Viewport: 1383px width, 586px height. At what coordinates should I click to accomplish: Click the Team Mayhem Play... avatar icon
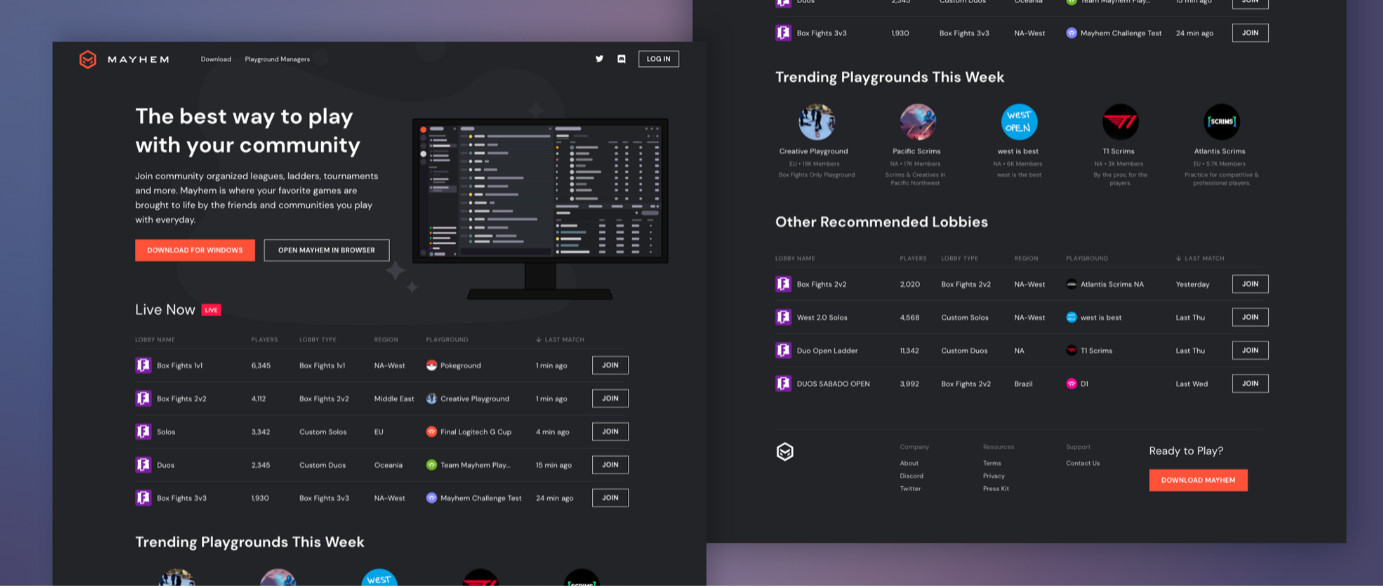[432, 465]
